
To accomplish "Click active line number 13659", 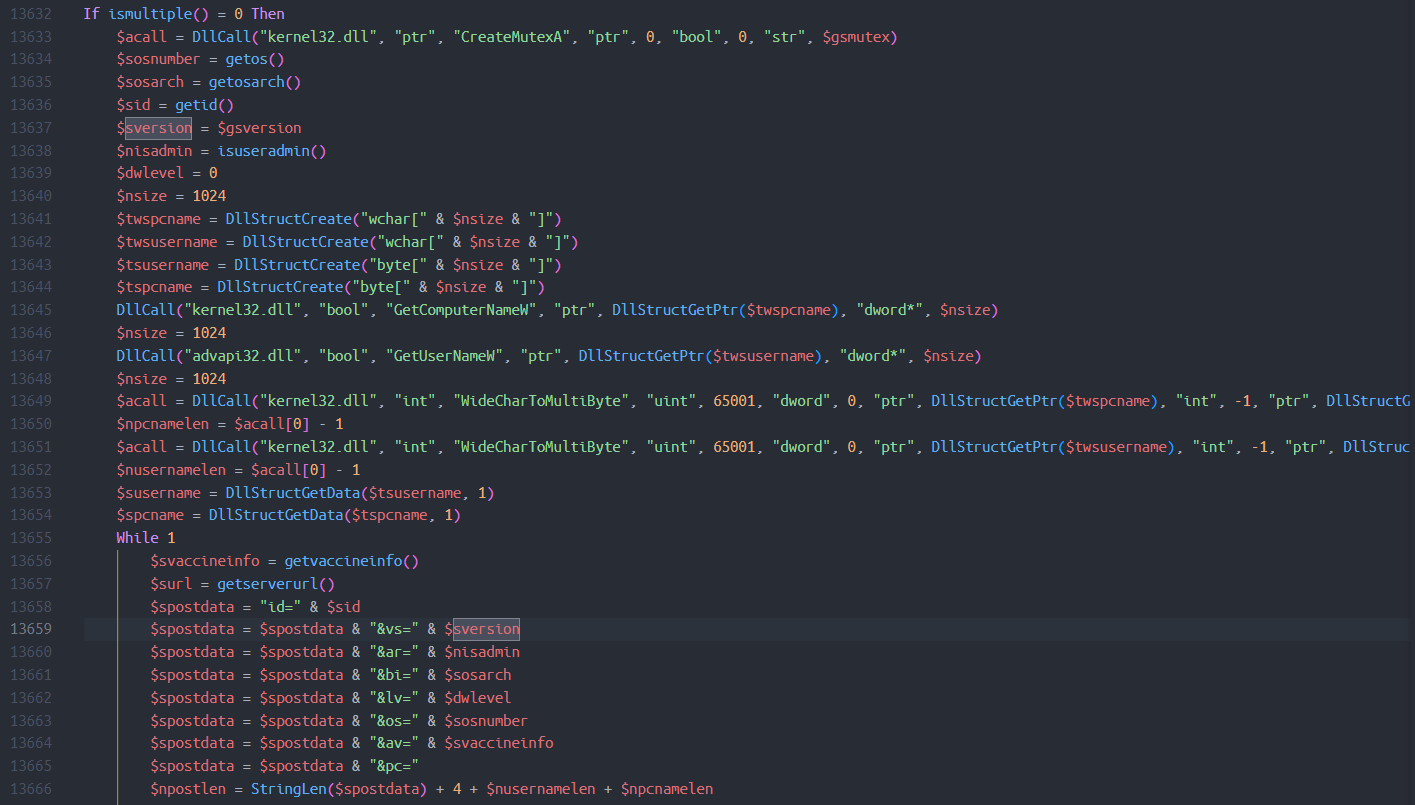I will point(32,630).
